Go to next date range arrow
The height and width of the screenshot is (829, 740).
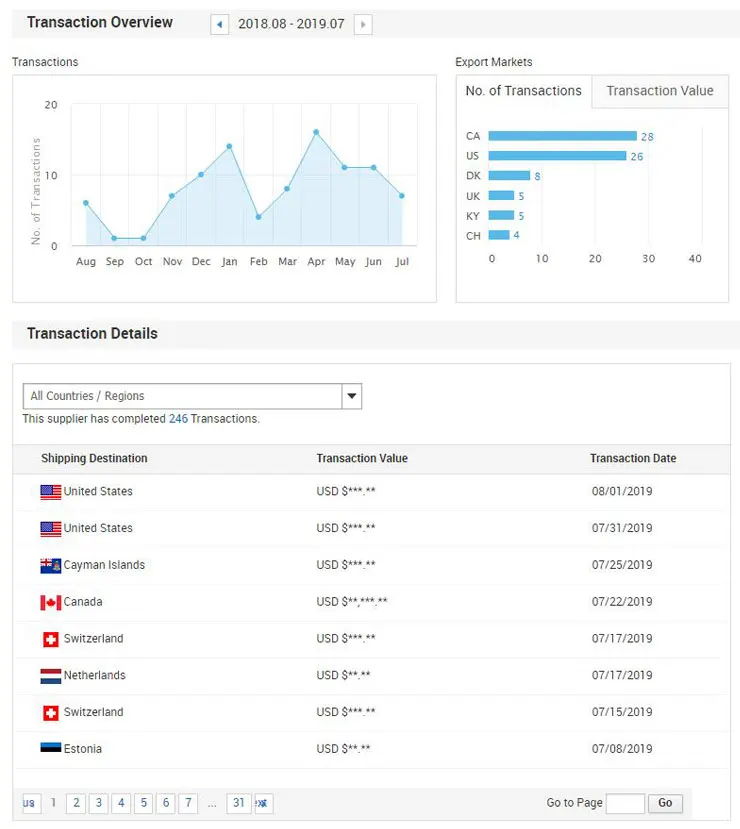pos(363,24)
